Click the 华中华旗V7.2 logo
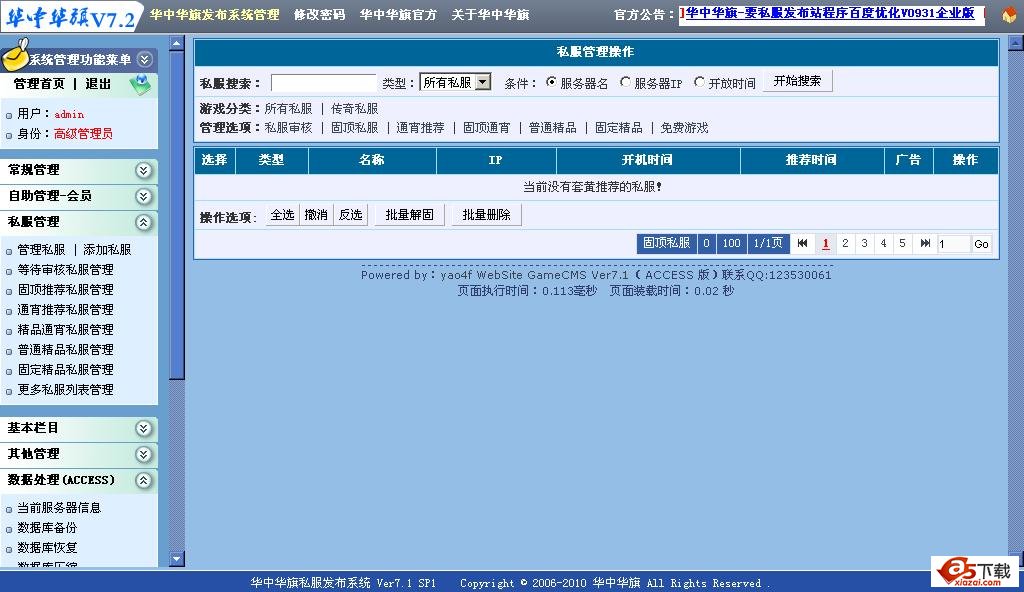 point(71,17)
